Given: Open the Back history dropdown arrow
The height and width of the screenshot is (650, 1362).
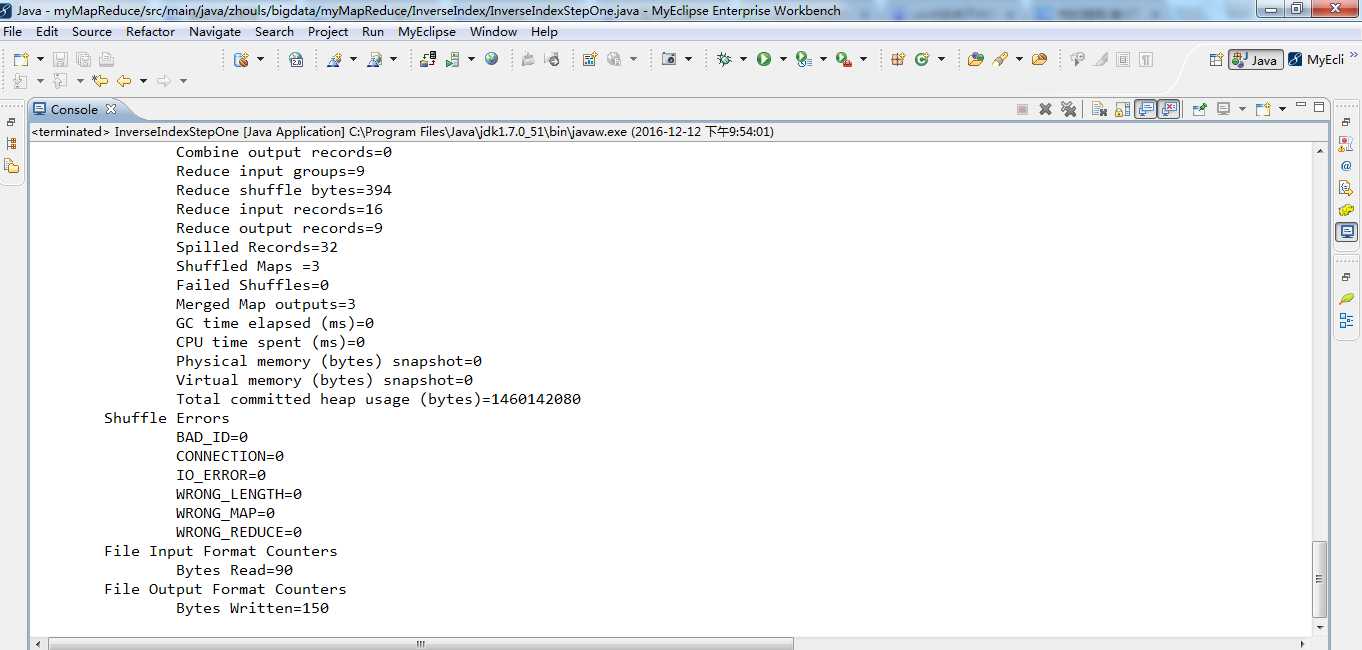Looking at the screenshot, I should (x=143, y=81).
